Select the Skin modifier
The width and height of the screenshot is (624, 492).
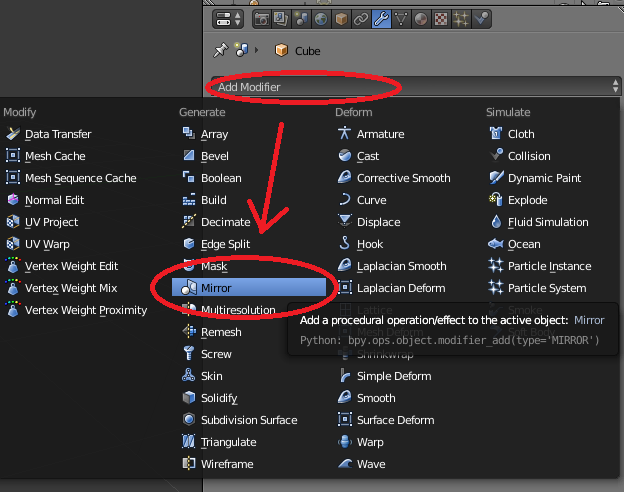tap(202, 376)
